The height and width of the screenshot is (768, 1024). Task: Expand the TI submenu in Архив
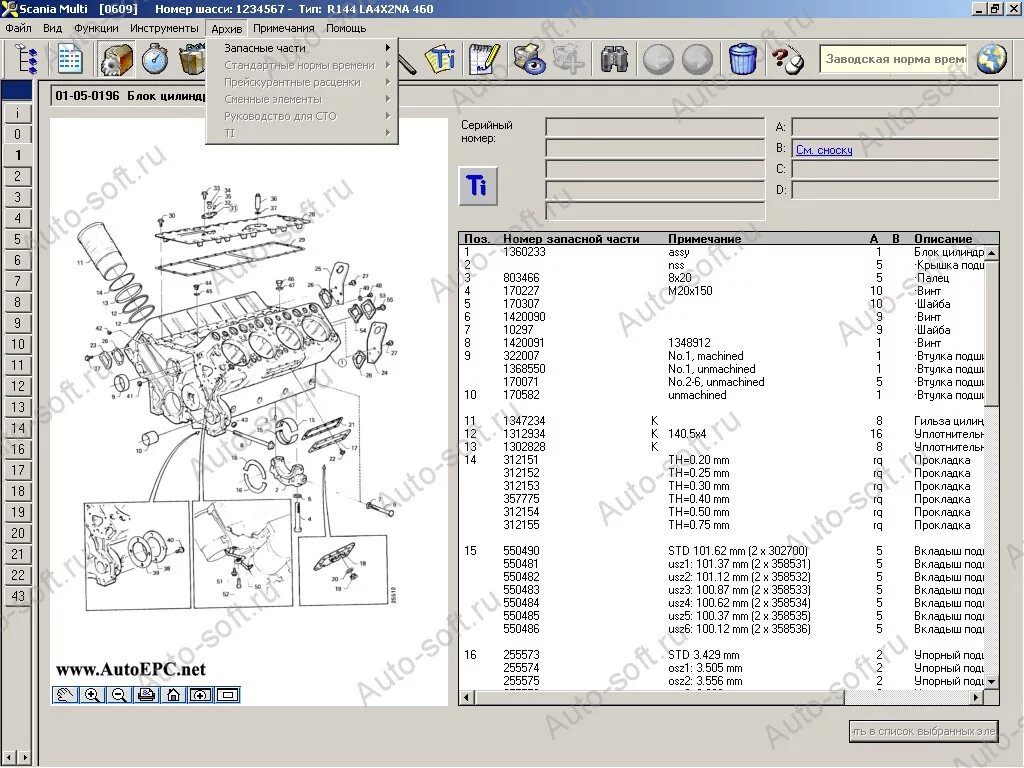click(302, 133)
